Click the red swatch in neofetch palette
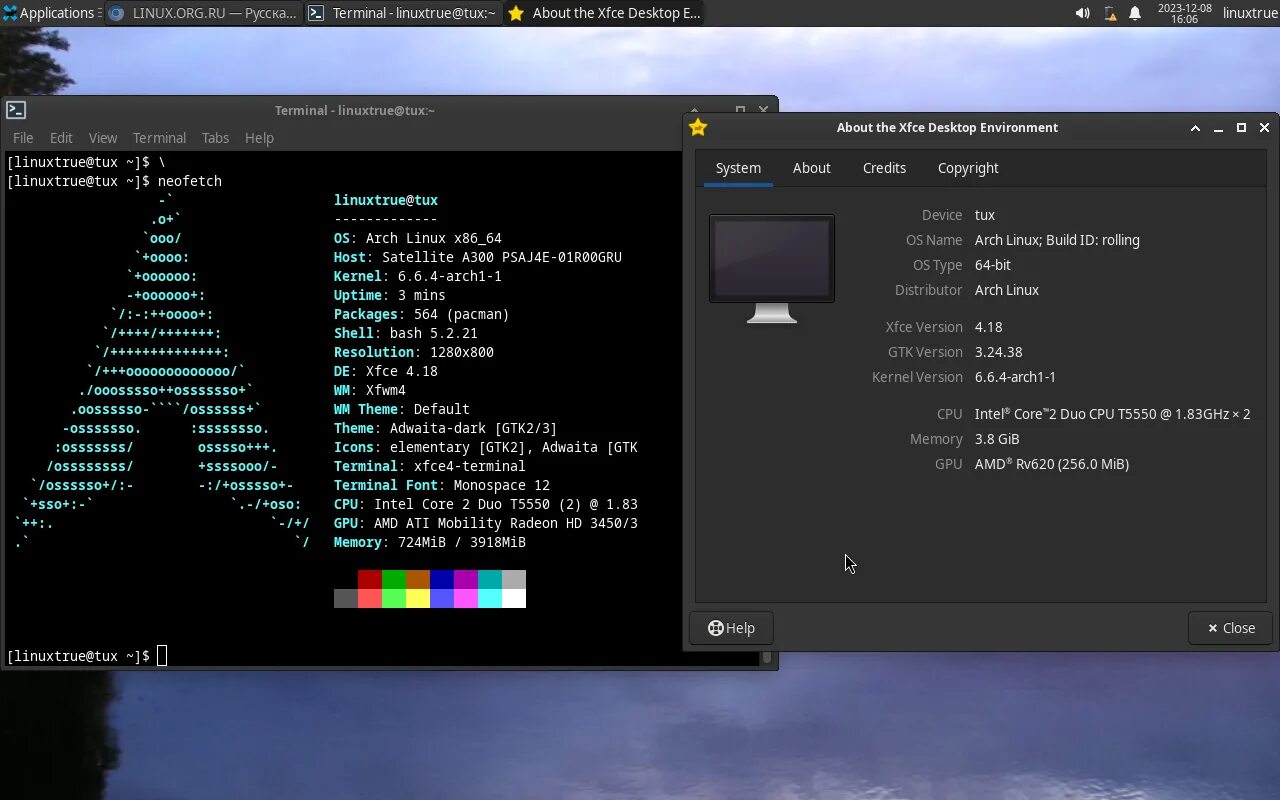Viewport: 1280px width, 800px height. pyautogui.click(x=370, y=579)
